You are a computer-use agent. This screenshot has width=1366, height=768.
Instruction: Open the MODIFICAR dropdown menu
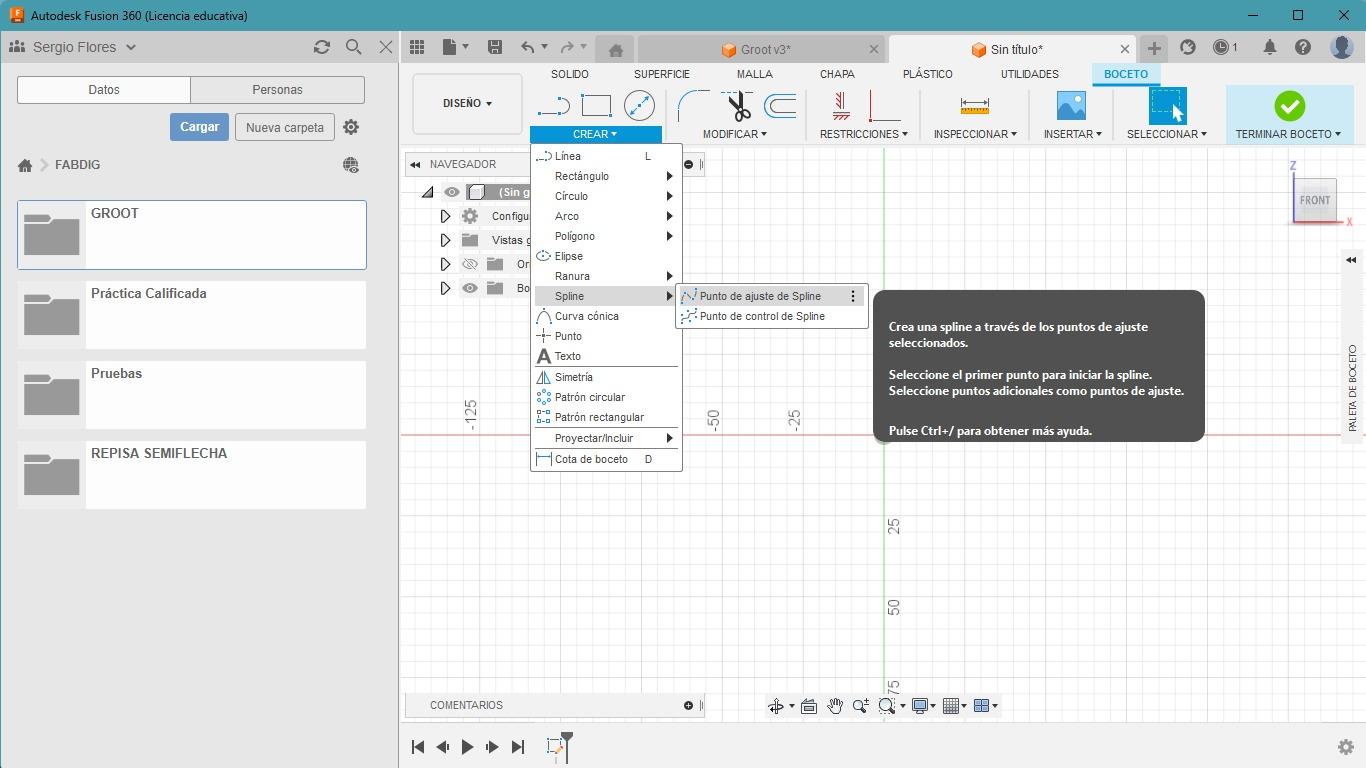tap(734, 134)
